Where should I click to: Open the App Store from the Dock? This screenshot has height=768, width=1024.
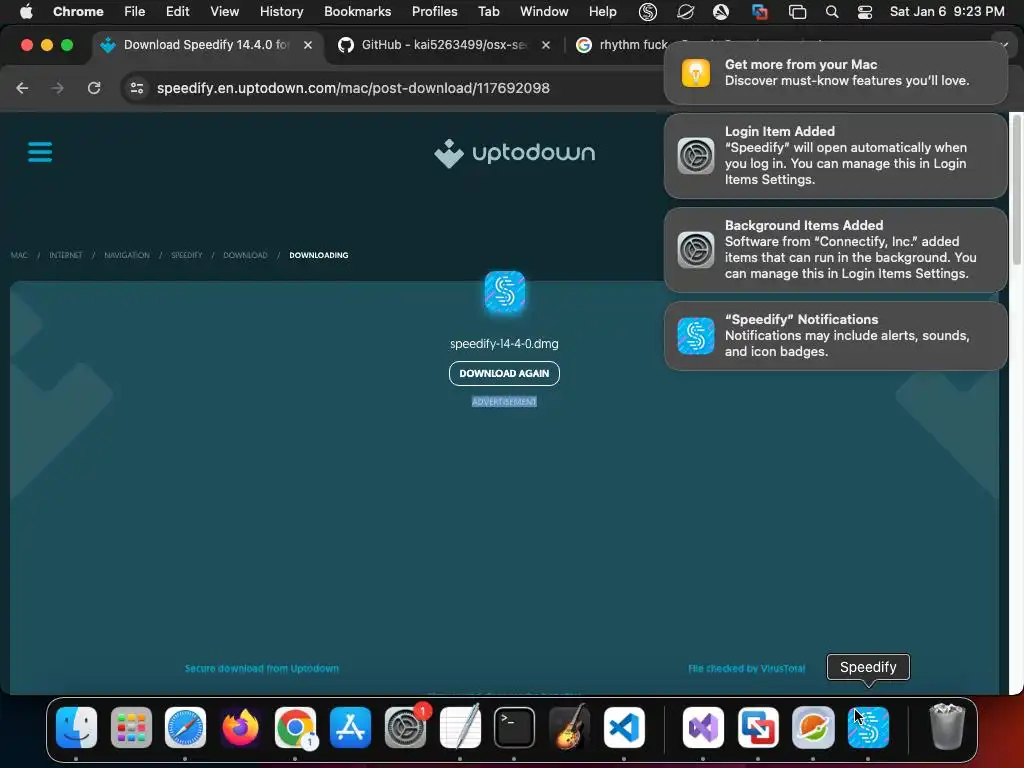coord(350,727)
